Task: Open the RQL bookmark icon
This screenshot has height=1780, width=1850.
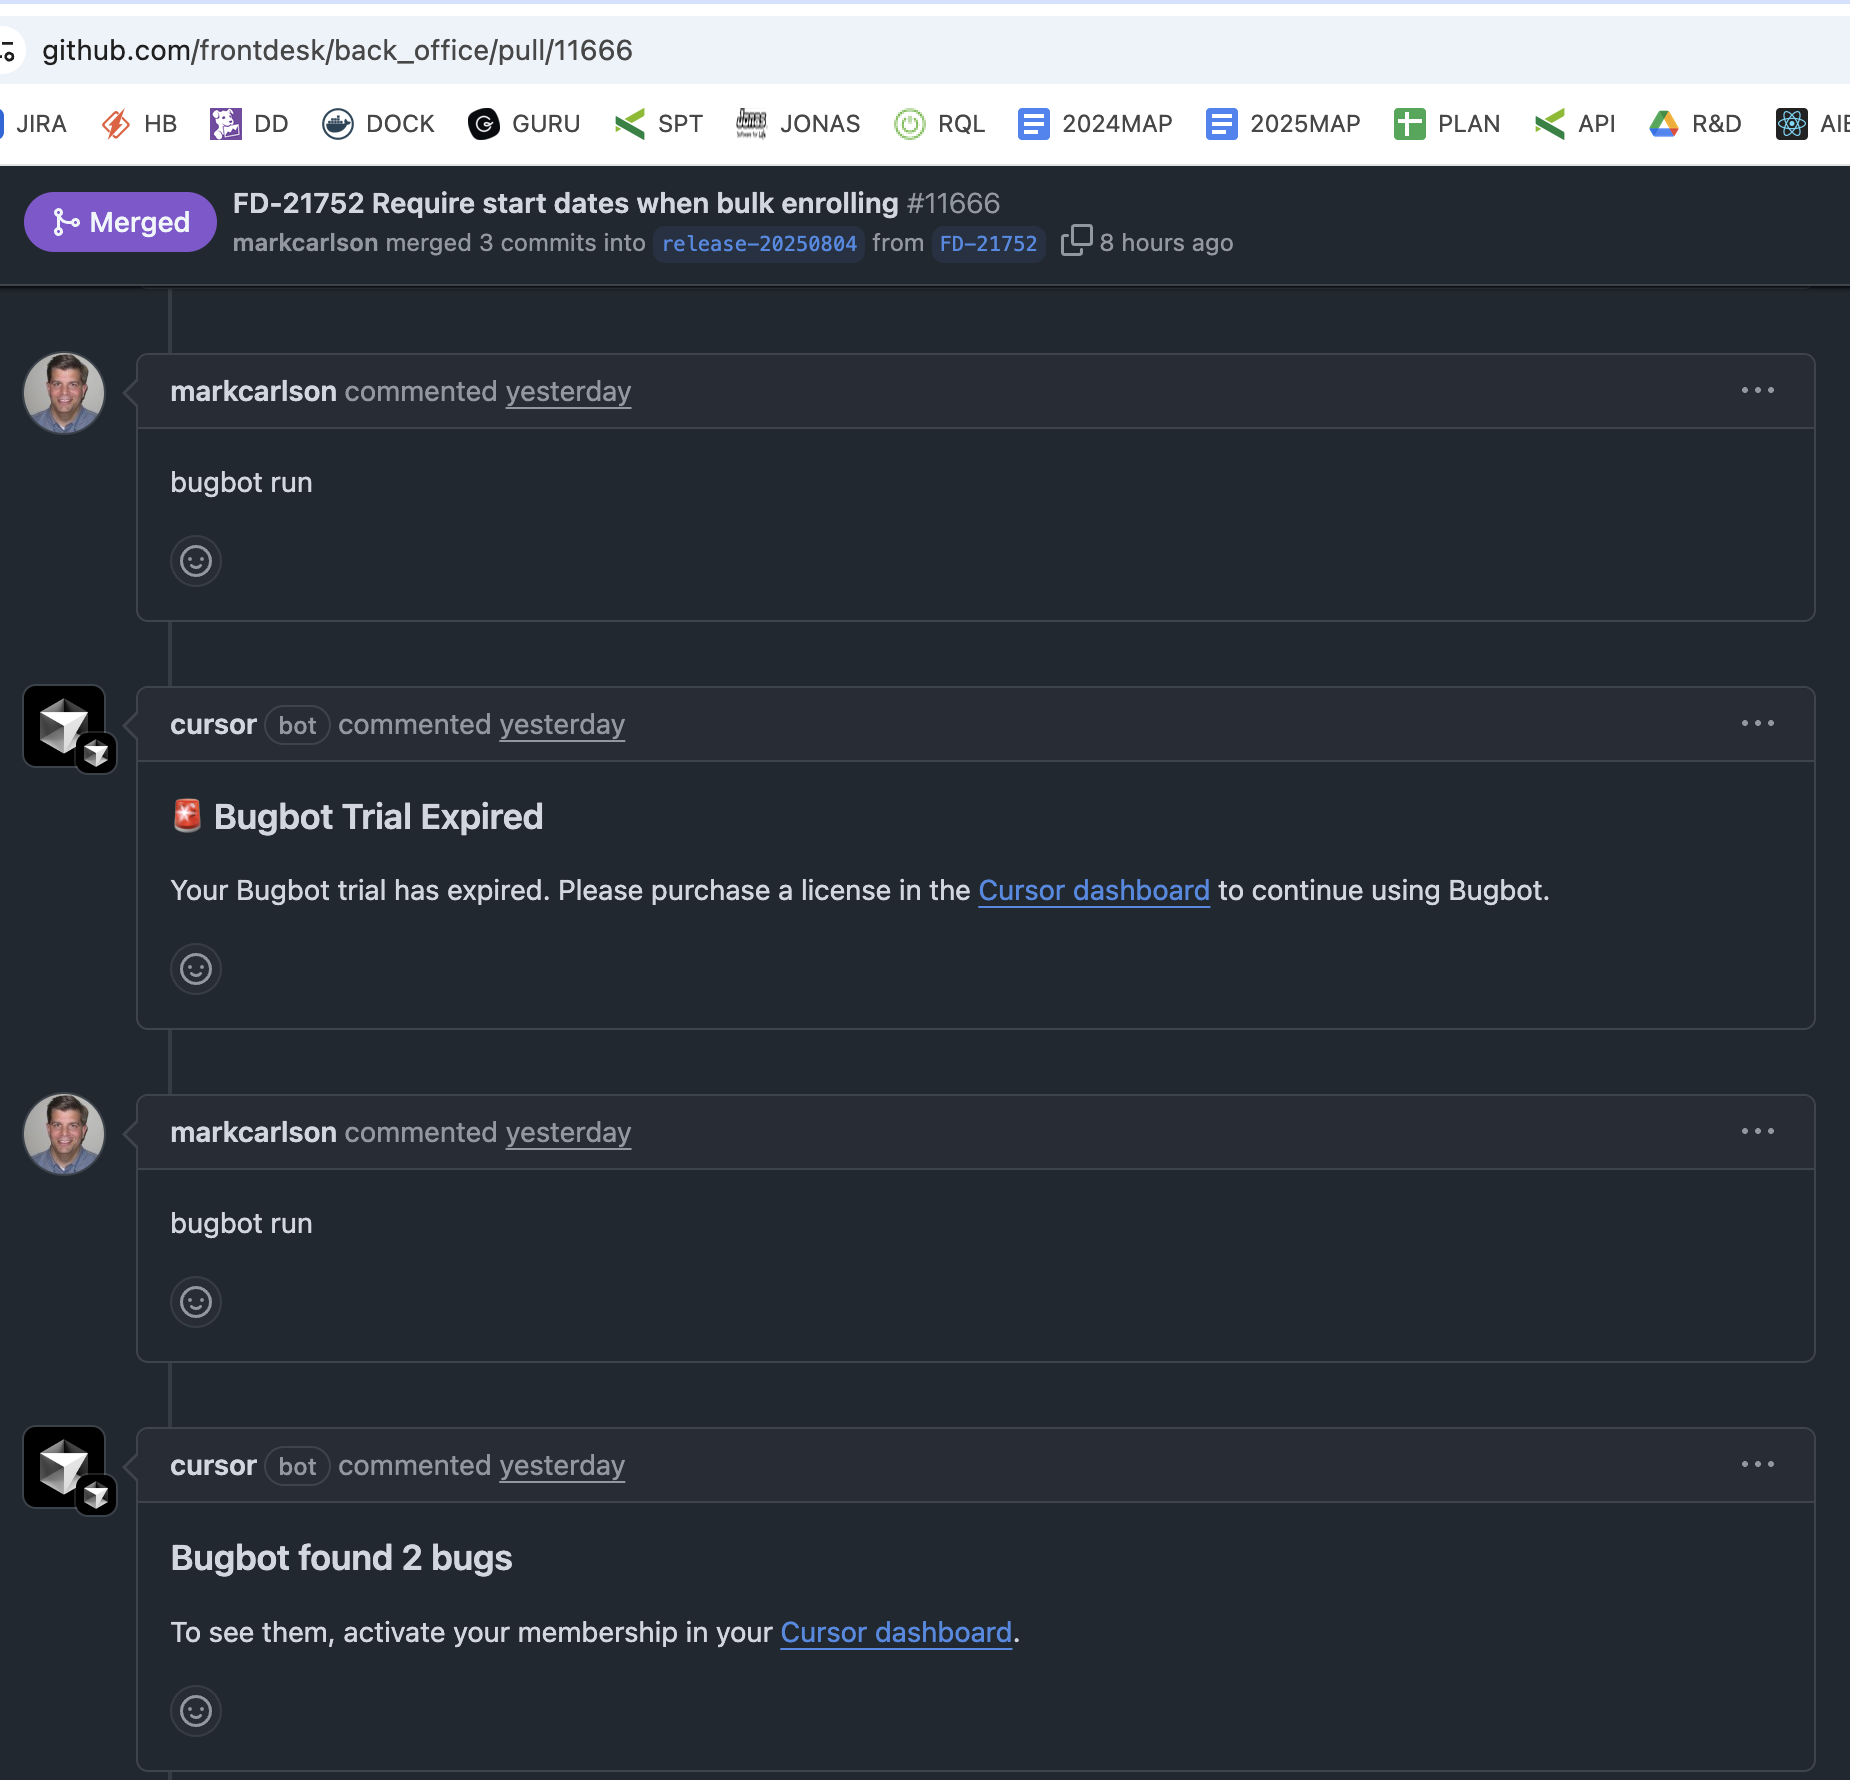Action: [910, 124]
